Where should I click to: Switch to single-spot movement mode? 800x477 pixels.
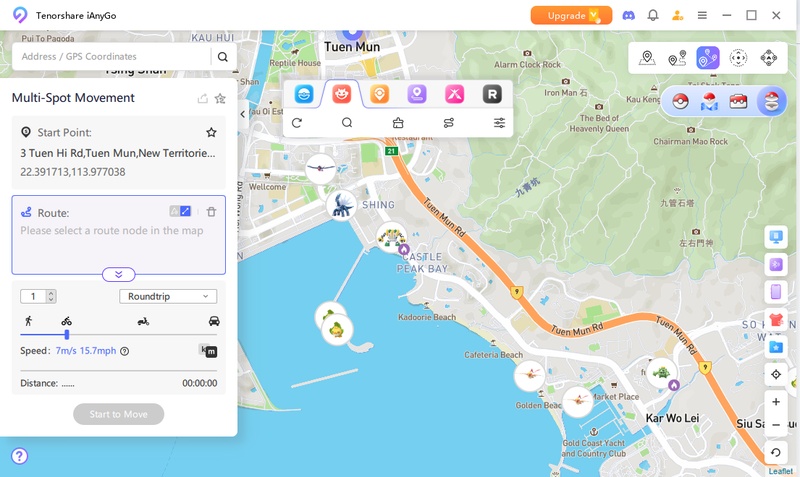tap(647, 58)
